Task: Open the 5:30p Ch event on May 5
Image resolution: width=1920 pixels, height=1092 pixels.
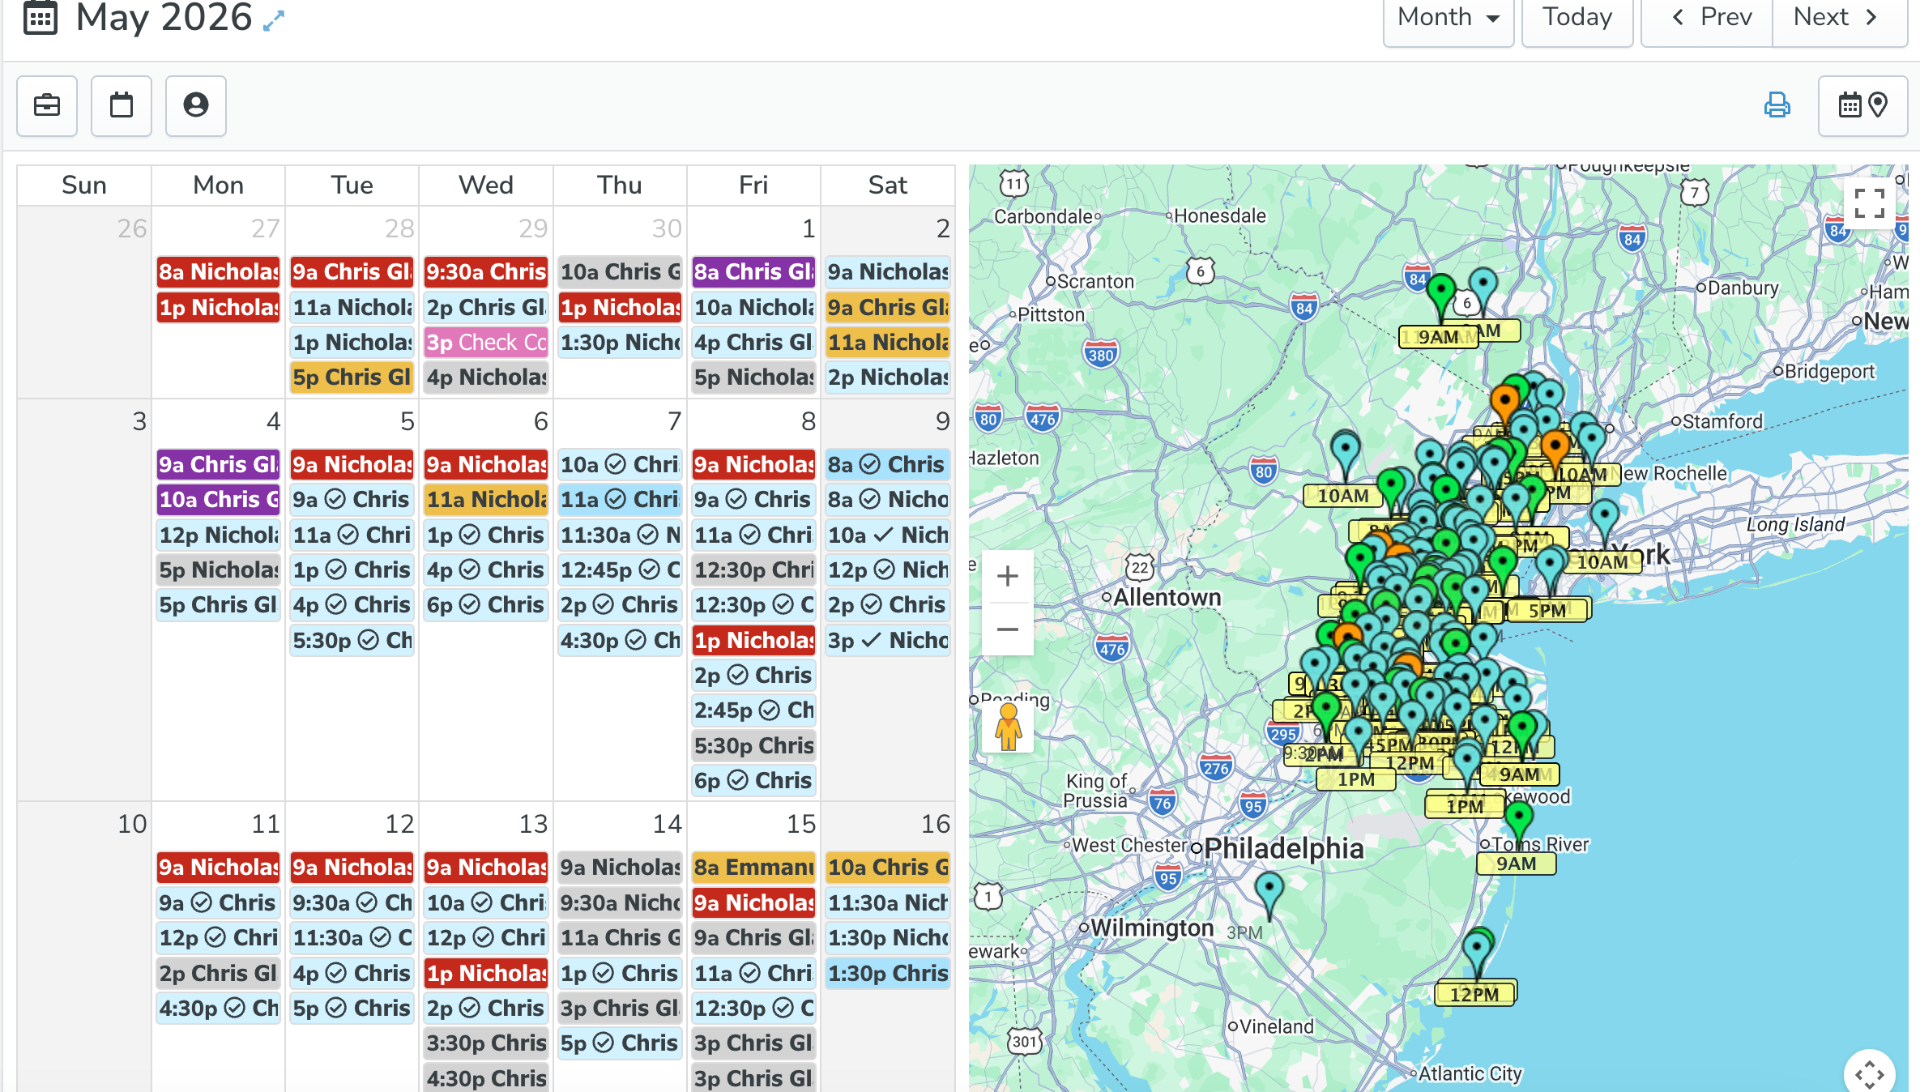Action: (x=352, y=641)
